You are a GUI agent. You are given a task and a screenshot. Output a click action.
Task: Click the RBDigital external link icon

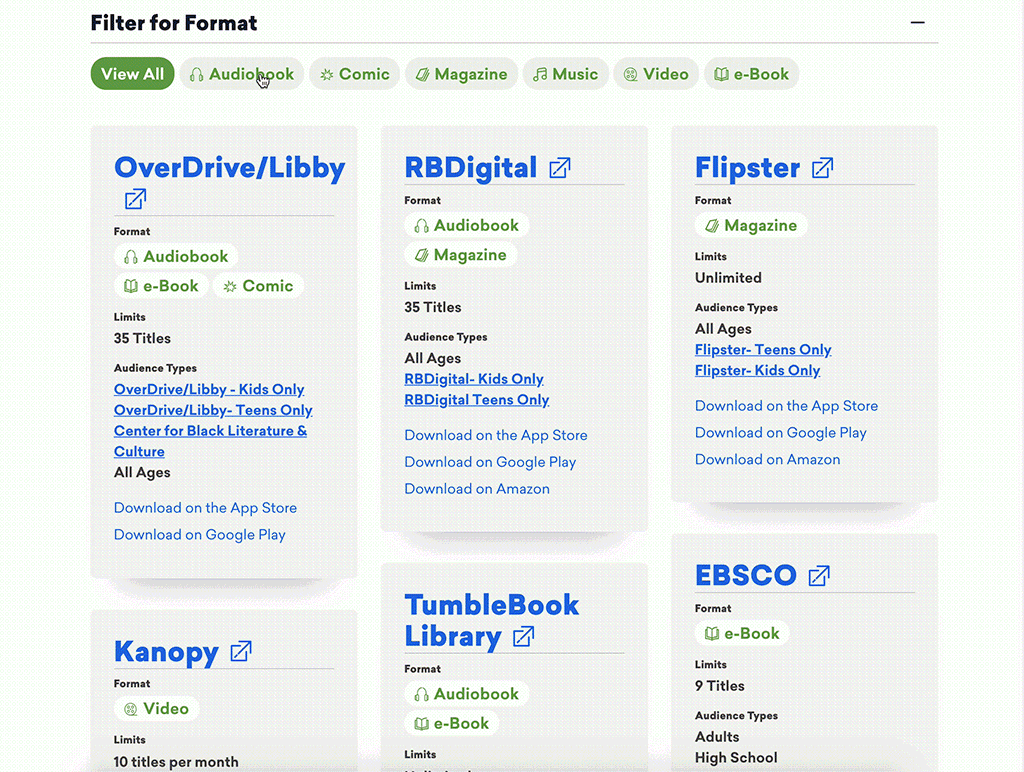click(x=560, y=168)
